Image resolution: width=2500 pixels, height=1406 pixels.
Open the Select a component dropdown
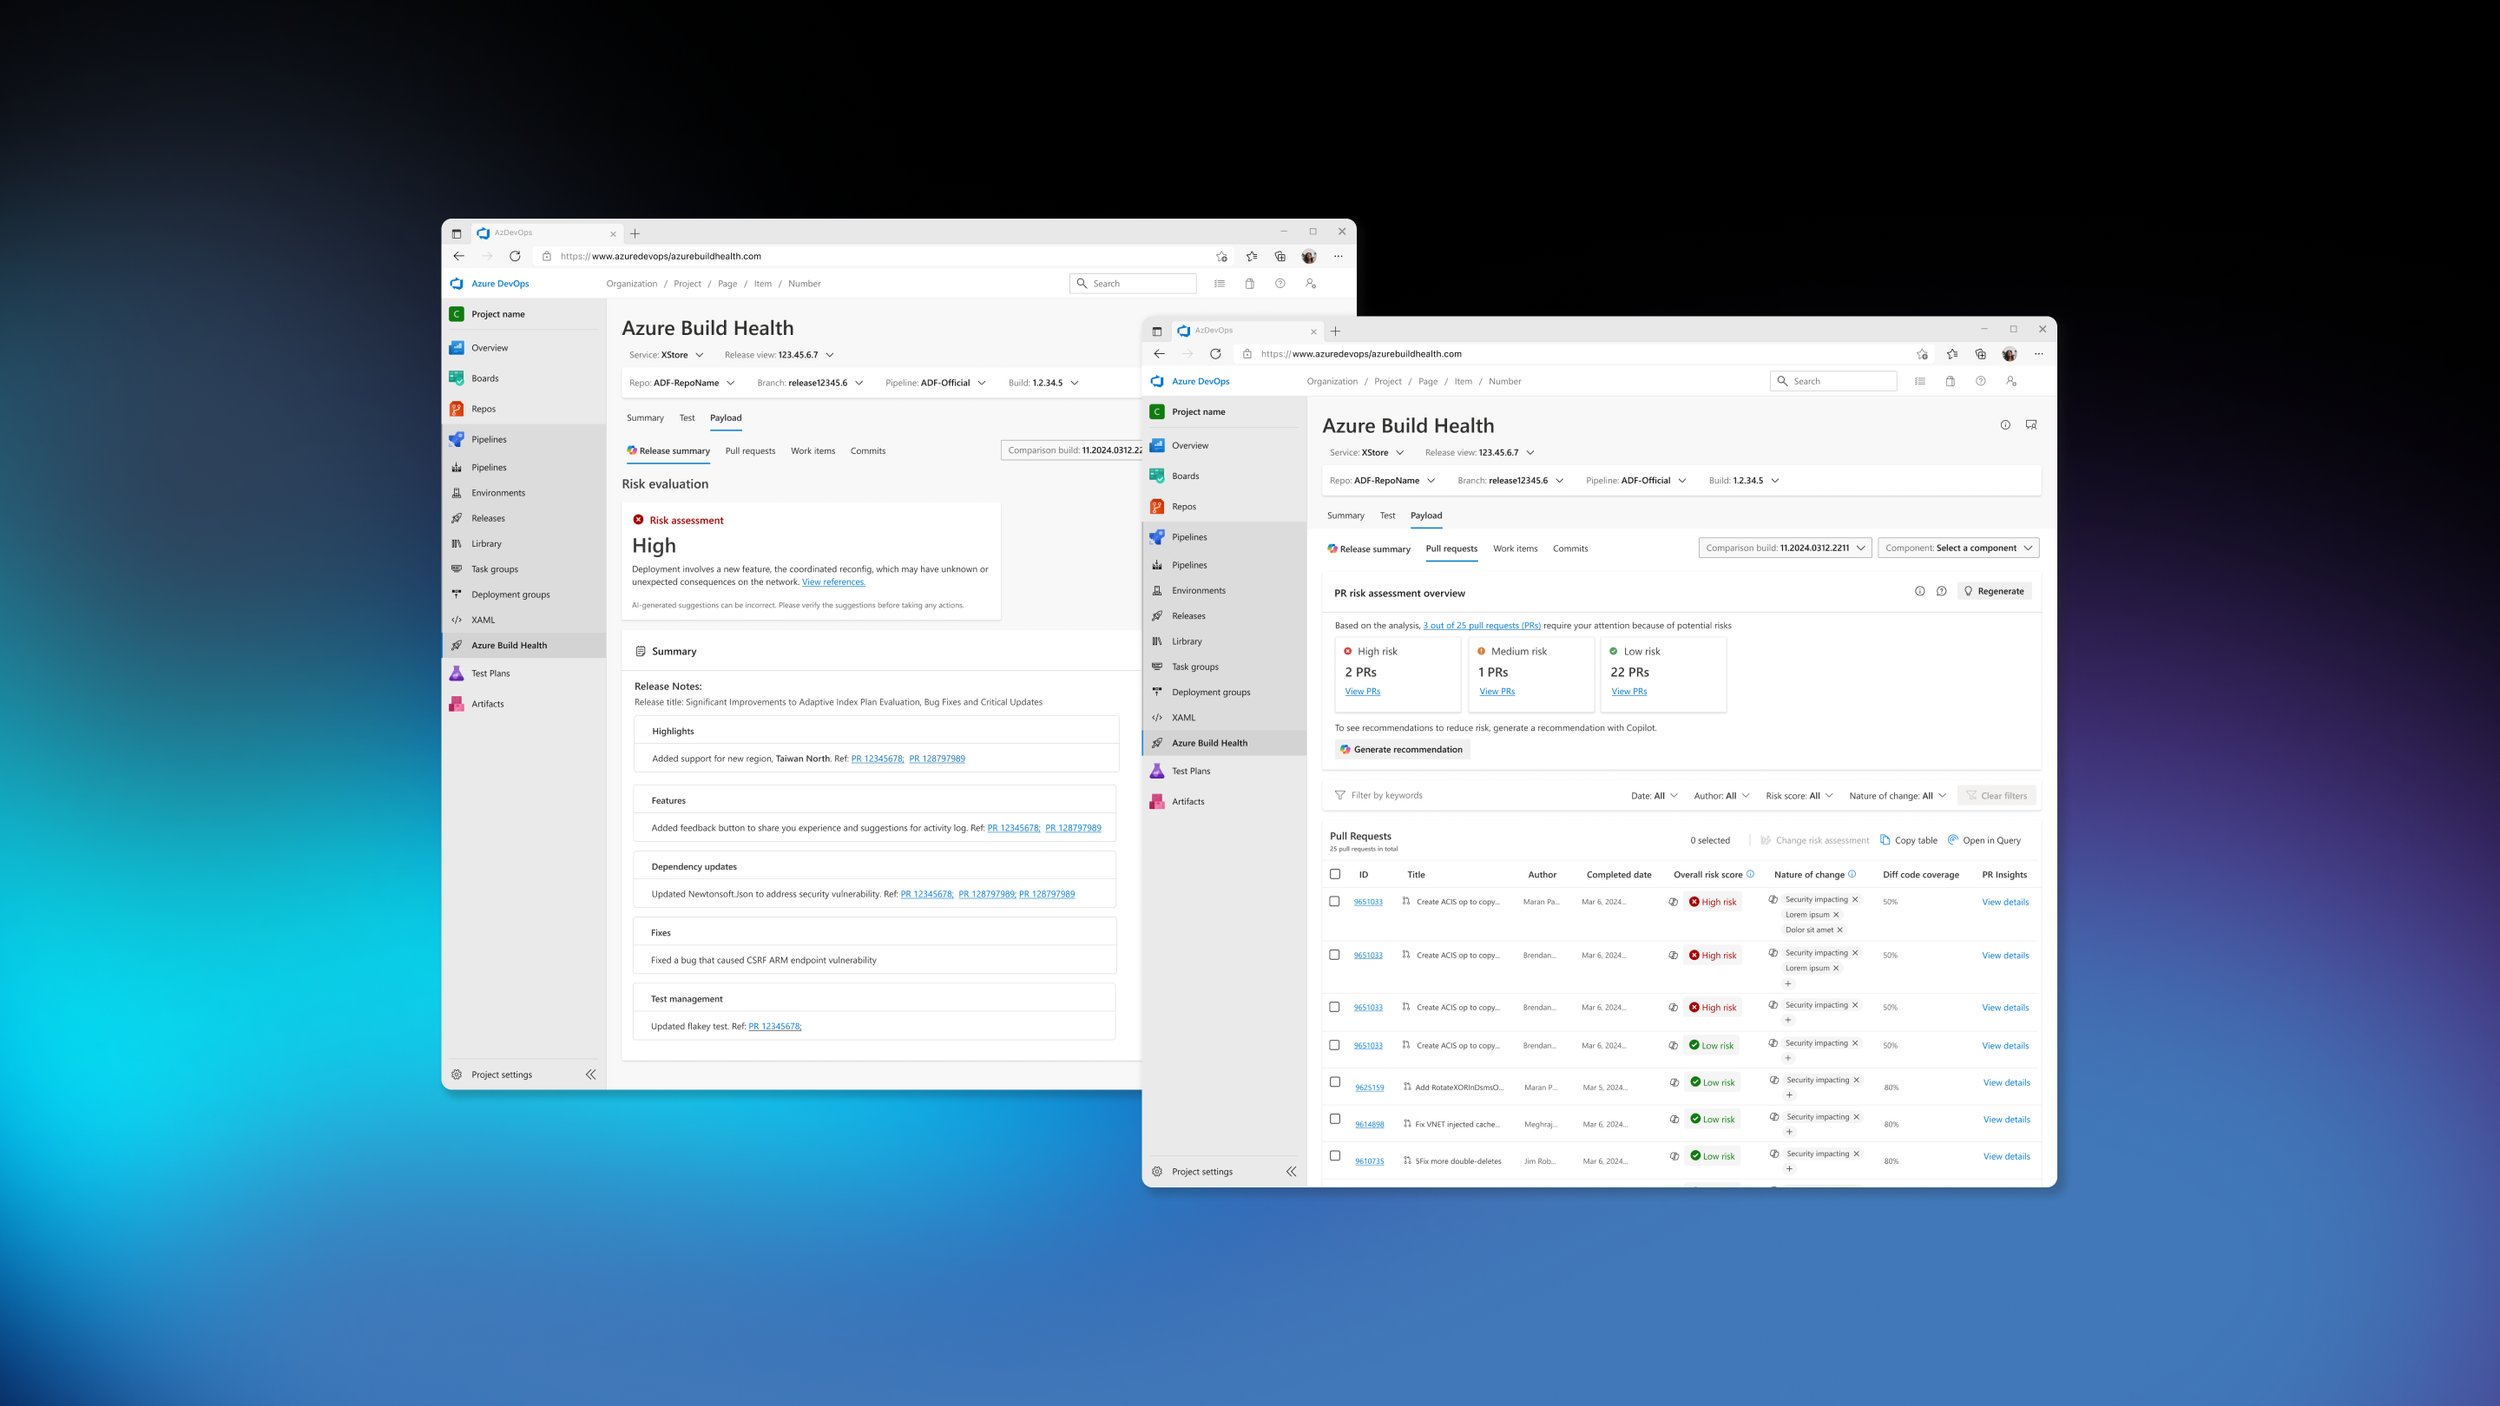(x=1957, y=548)
